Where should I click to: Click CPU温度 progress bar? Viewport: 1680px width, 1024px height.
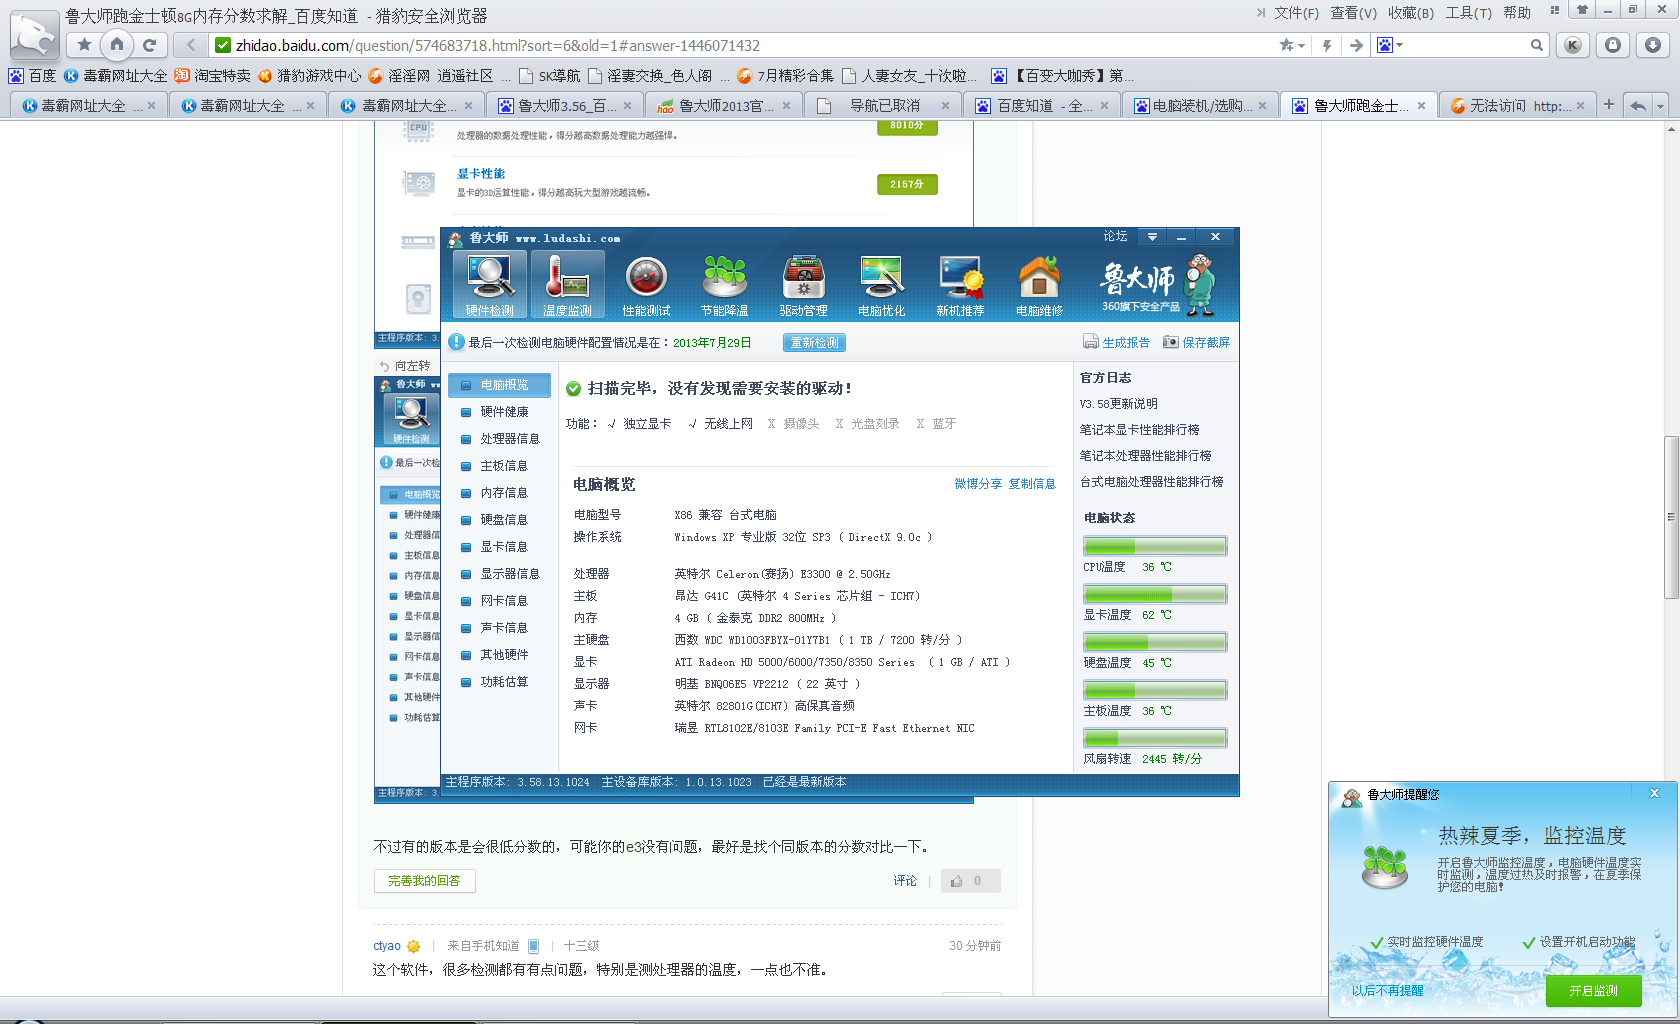coord(1155,546)
